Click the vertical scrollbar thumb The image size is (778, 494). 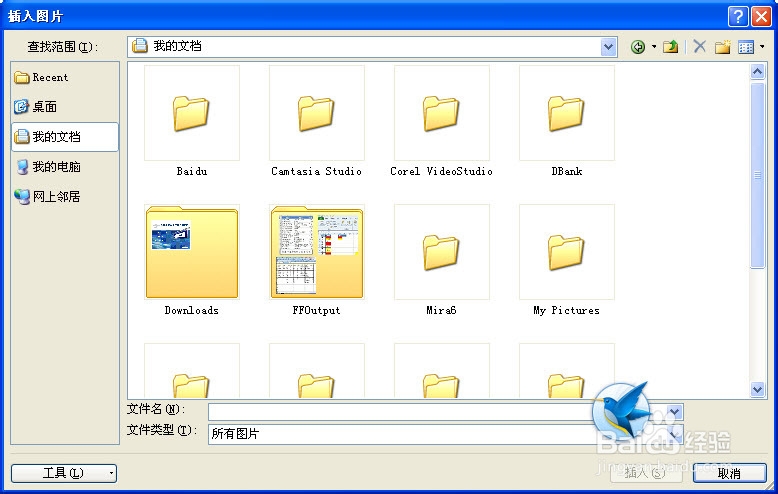coord(757,175)
